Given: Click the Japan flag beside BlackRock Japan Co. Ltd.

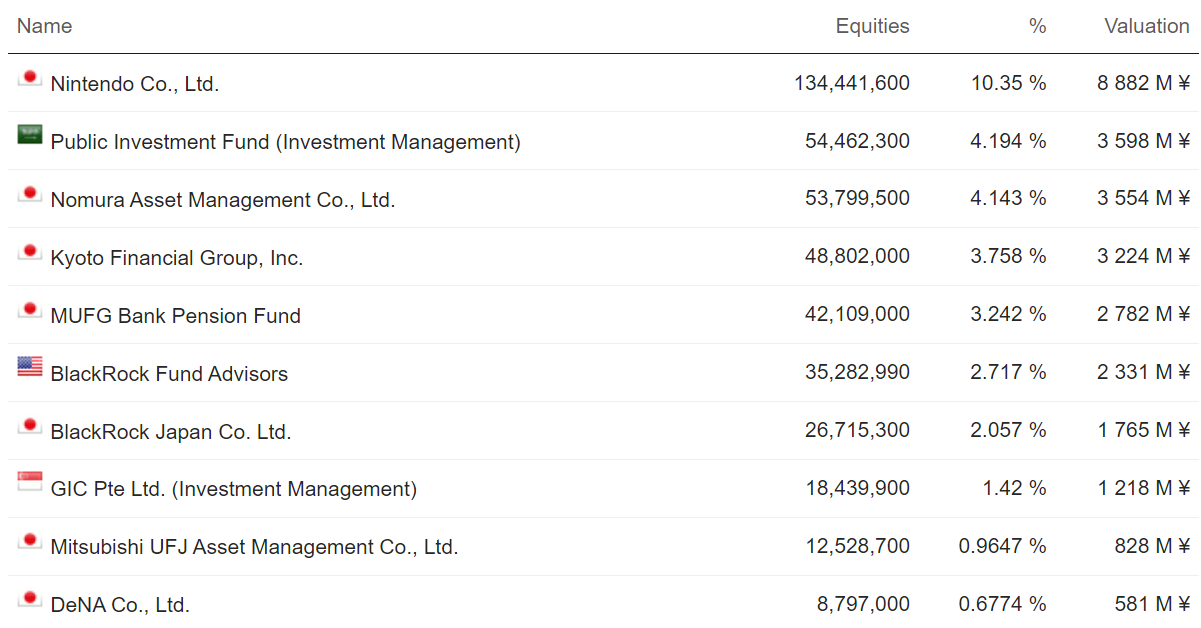Looking at the screenshot, I should coord(30,425).
